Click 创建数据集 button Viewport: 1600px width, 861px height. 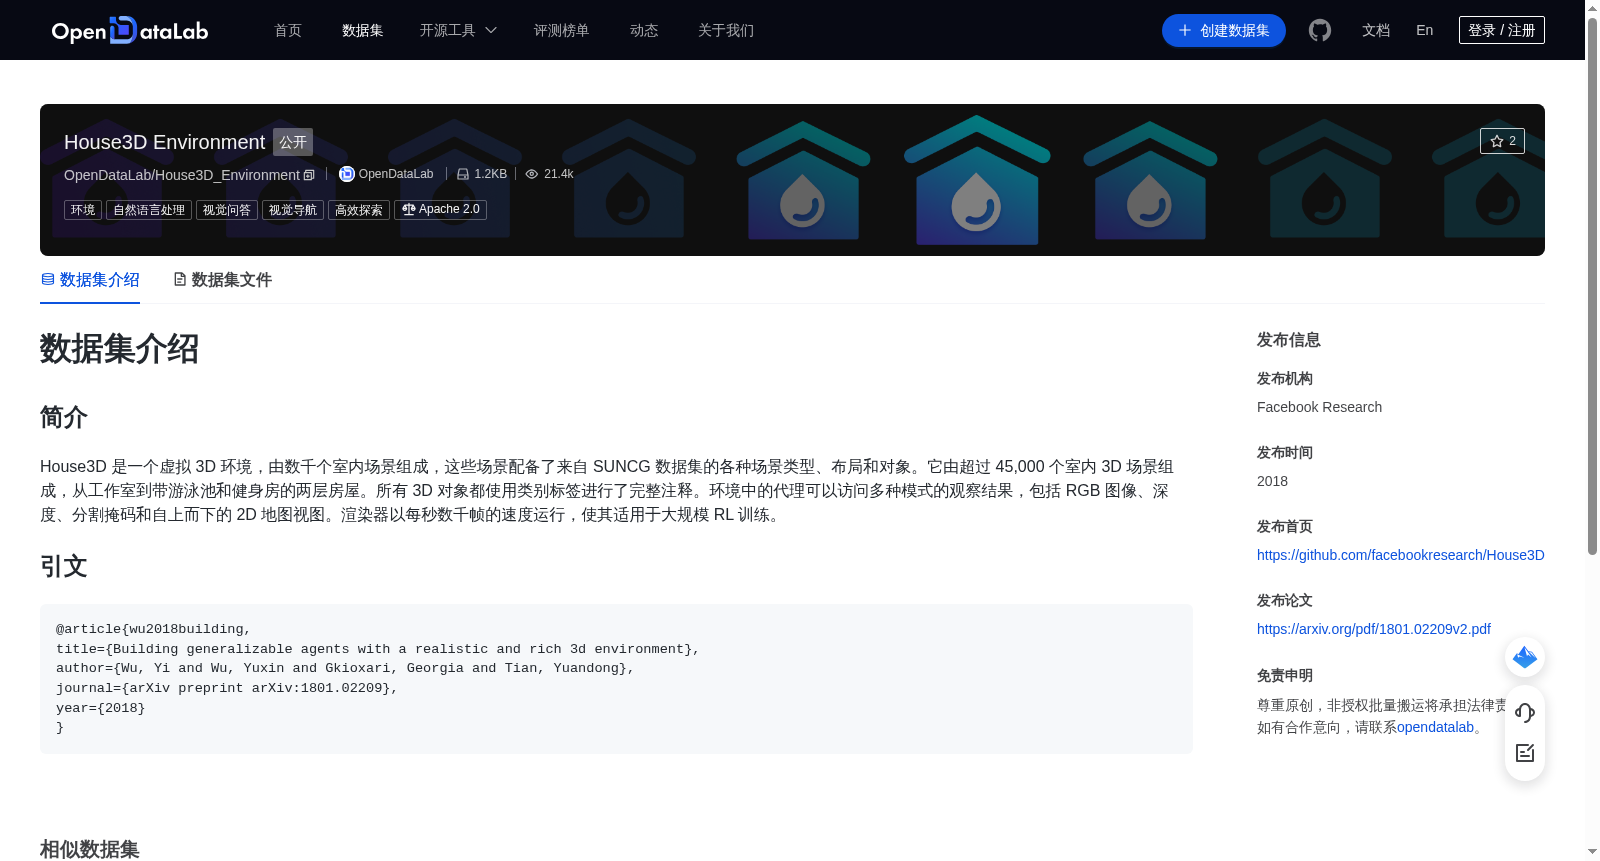(1223, 31)
